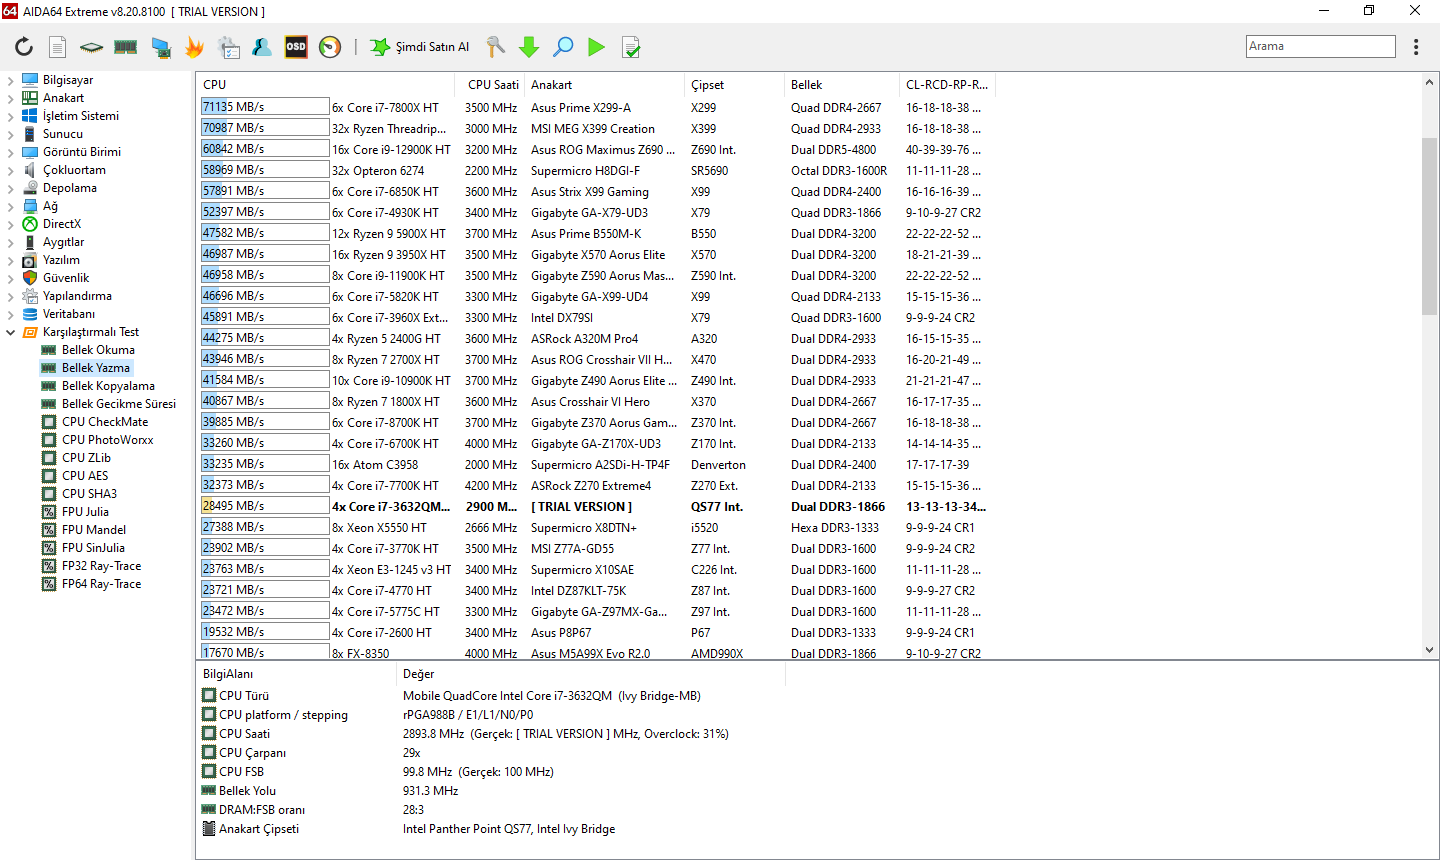Click the Arama search field
This screenshot has width=1440, height=860.
point(1321,46)
